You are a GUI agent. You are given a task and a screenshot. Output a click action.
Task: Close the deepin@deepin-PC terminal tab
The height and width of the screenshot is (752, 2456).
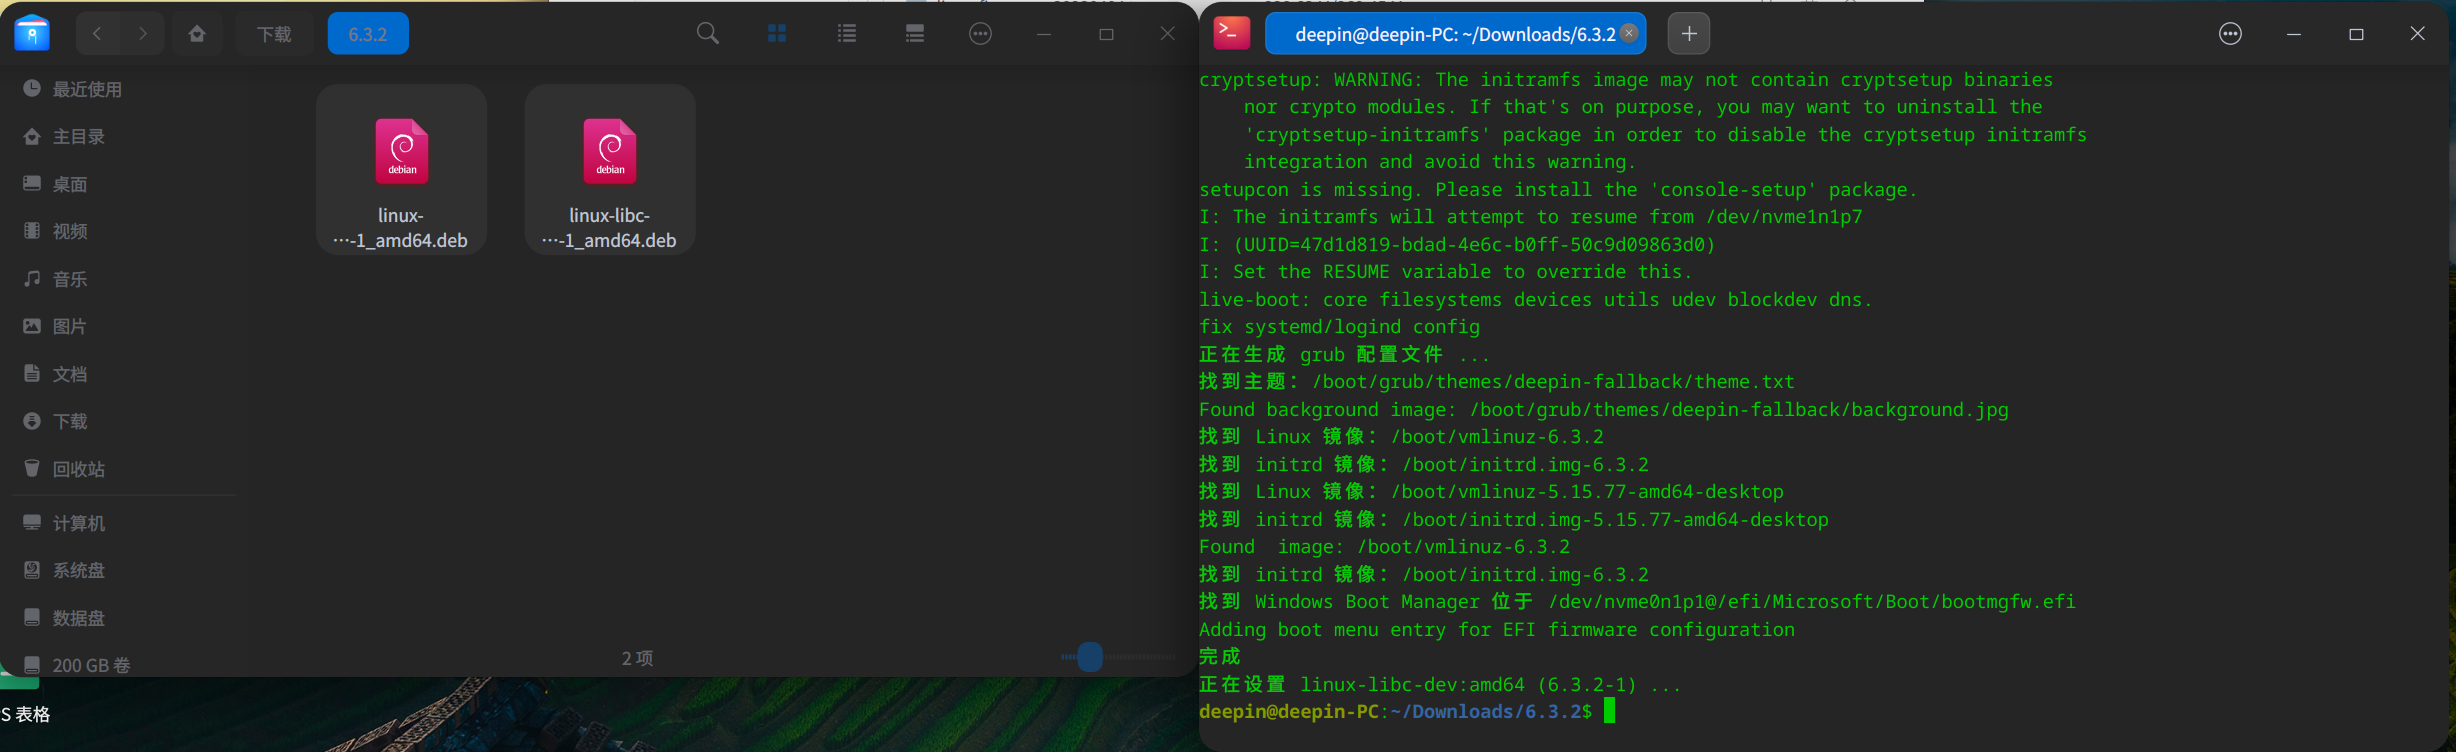[x=1629, y=33]
